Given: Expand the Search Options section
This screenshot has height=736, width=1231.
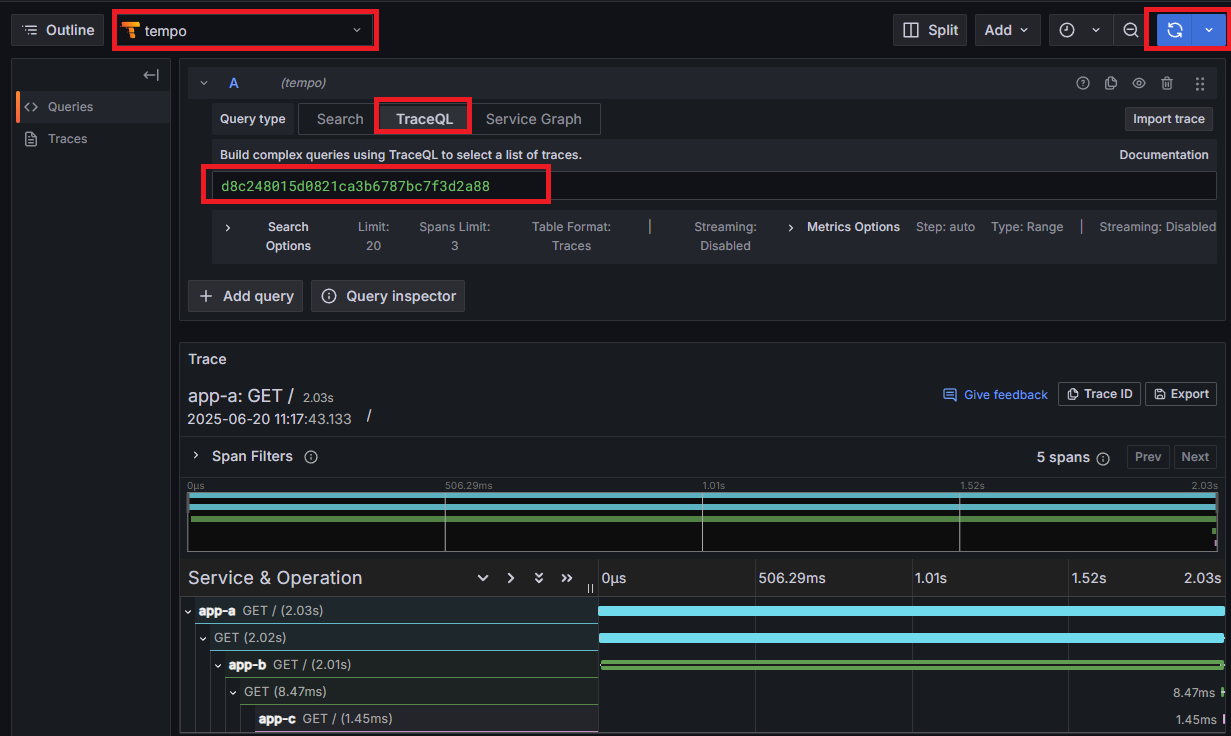Looking at the screenshot, I should [228, 228].
